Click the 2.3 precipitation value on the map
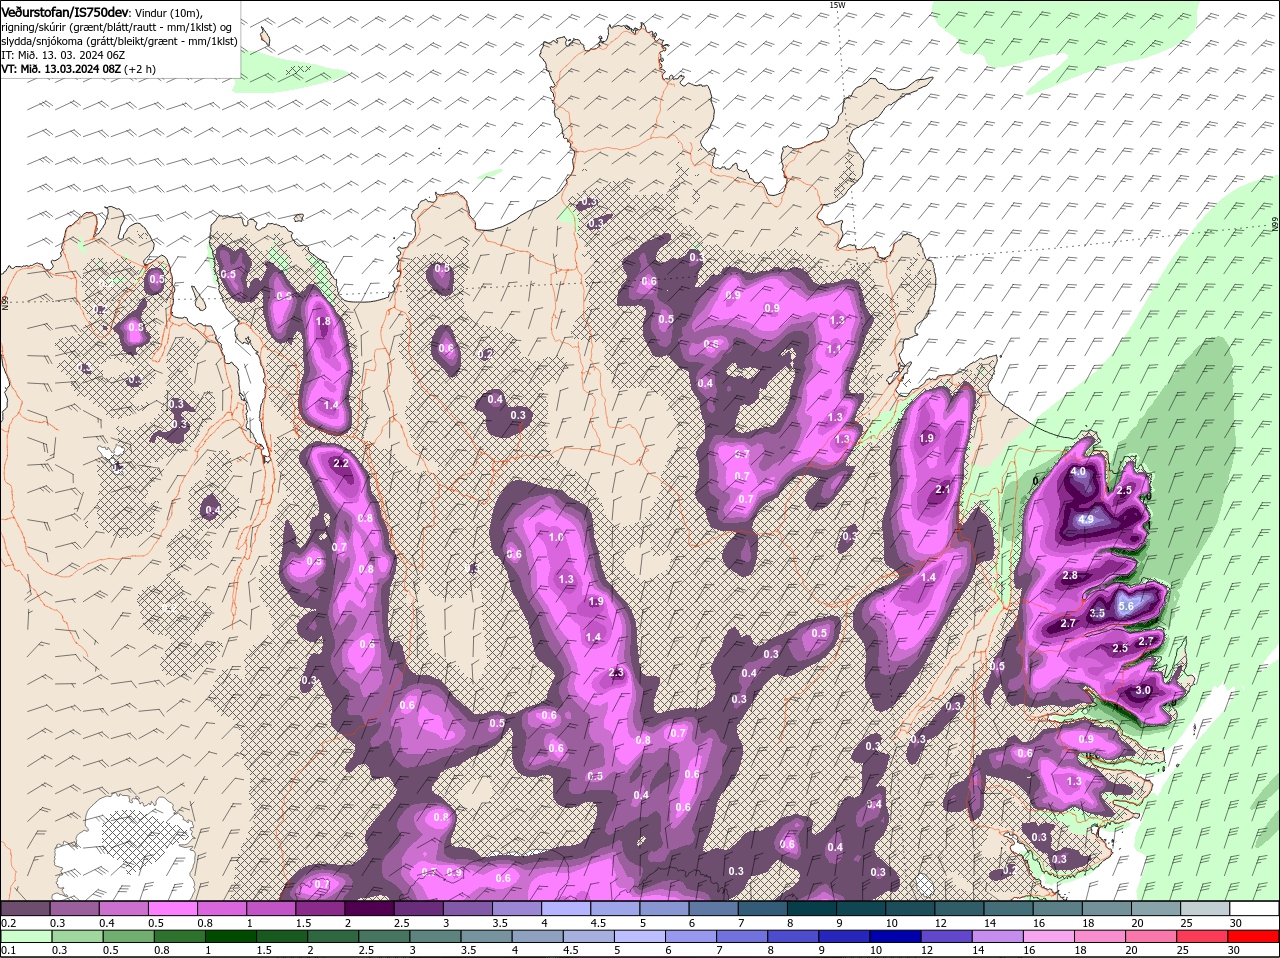This screenshot has height=958, width=1280. coord(617,673)
